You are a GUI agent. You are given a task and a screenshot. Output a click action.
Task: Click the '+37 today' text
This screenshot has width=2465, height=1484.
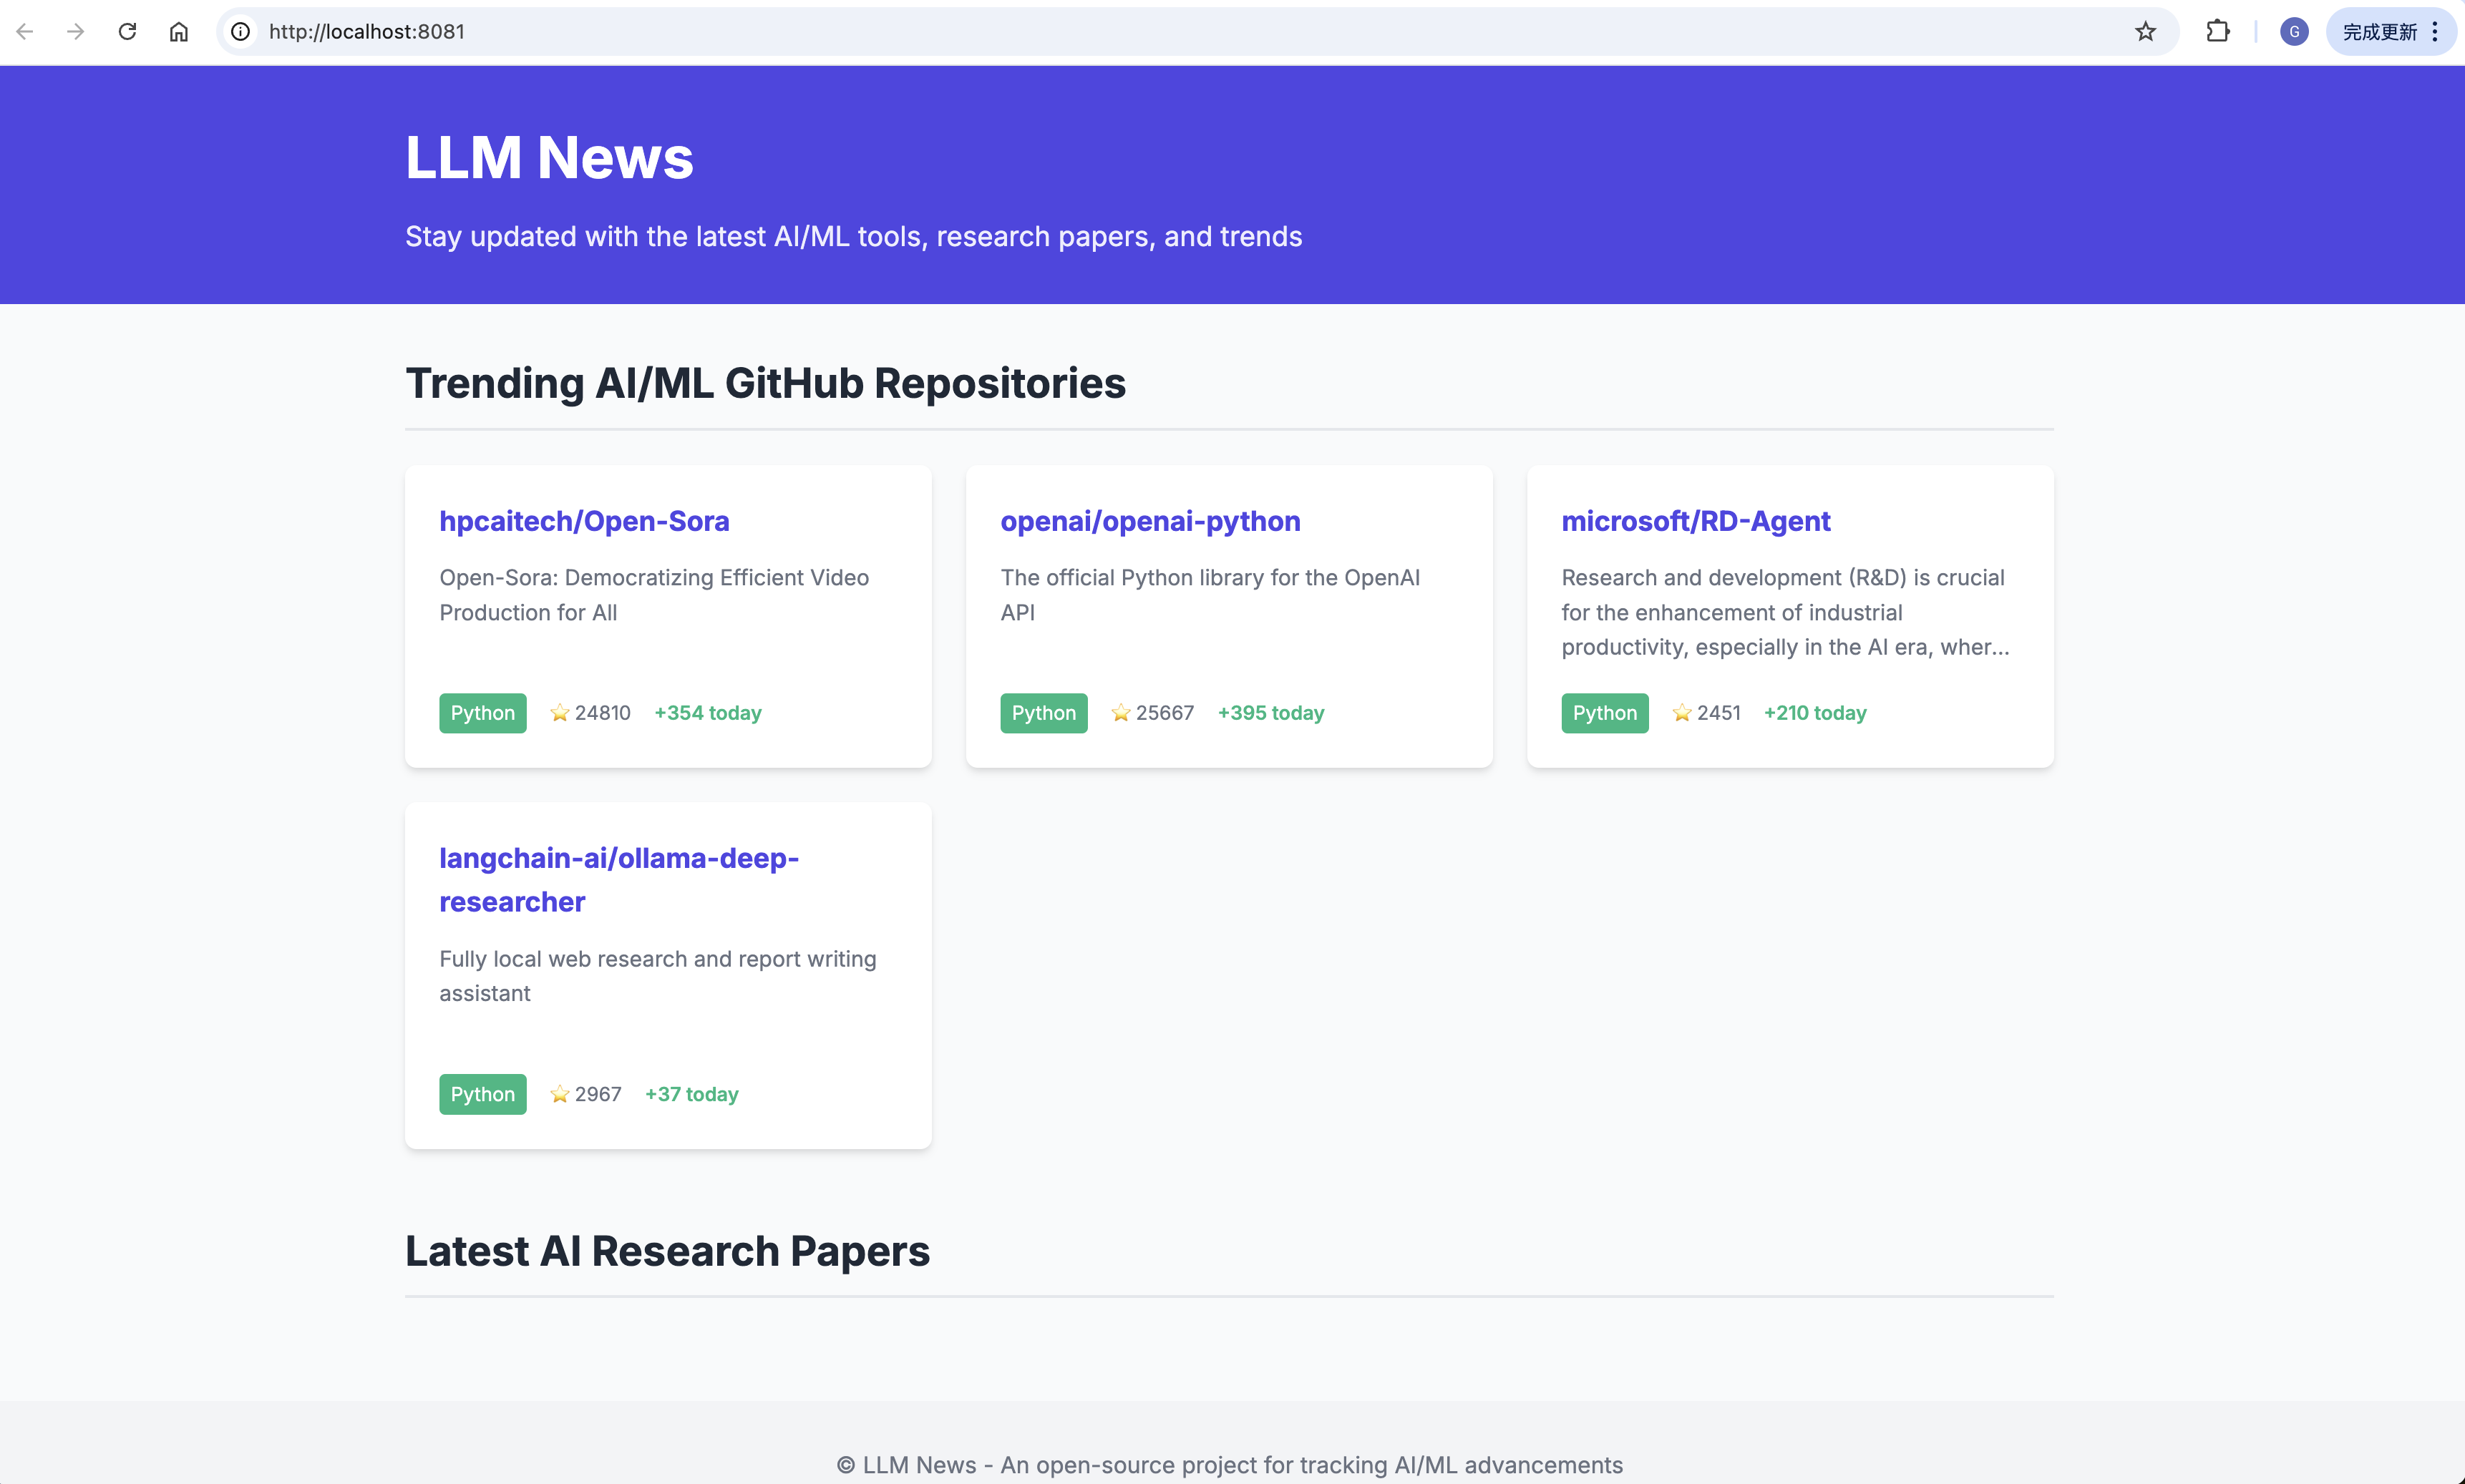click(x=692, y=1094)
